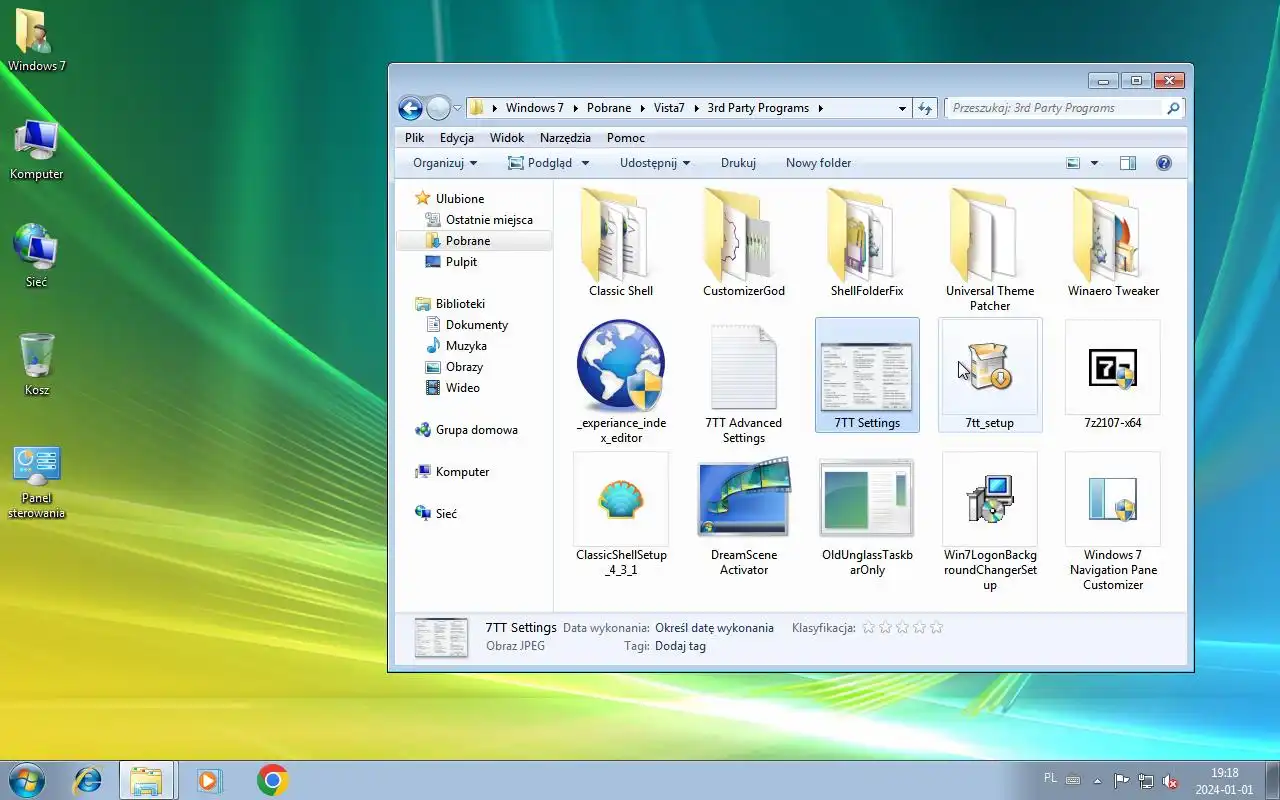This screenshot has height=800, width=1280.
Task: Select Windows 7 Navigation Pane Customizer
Action: pos(1113,520)
